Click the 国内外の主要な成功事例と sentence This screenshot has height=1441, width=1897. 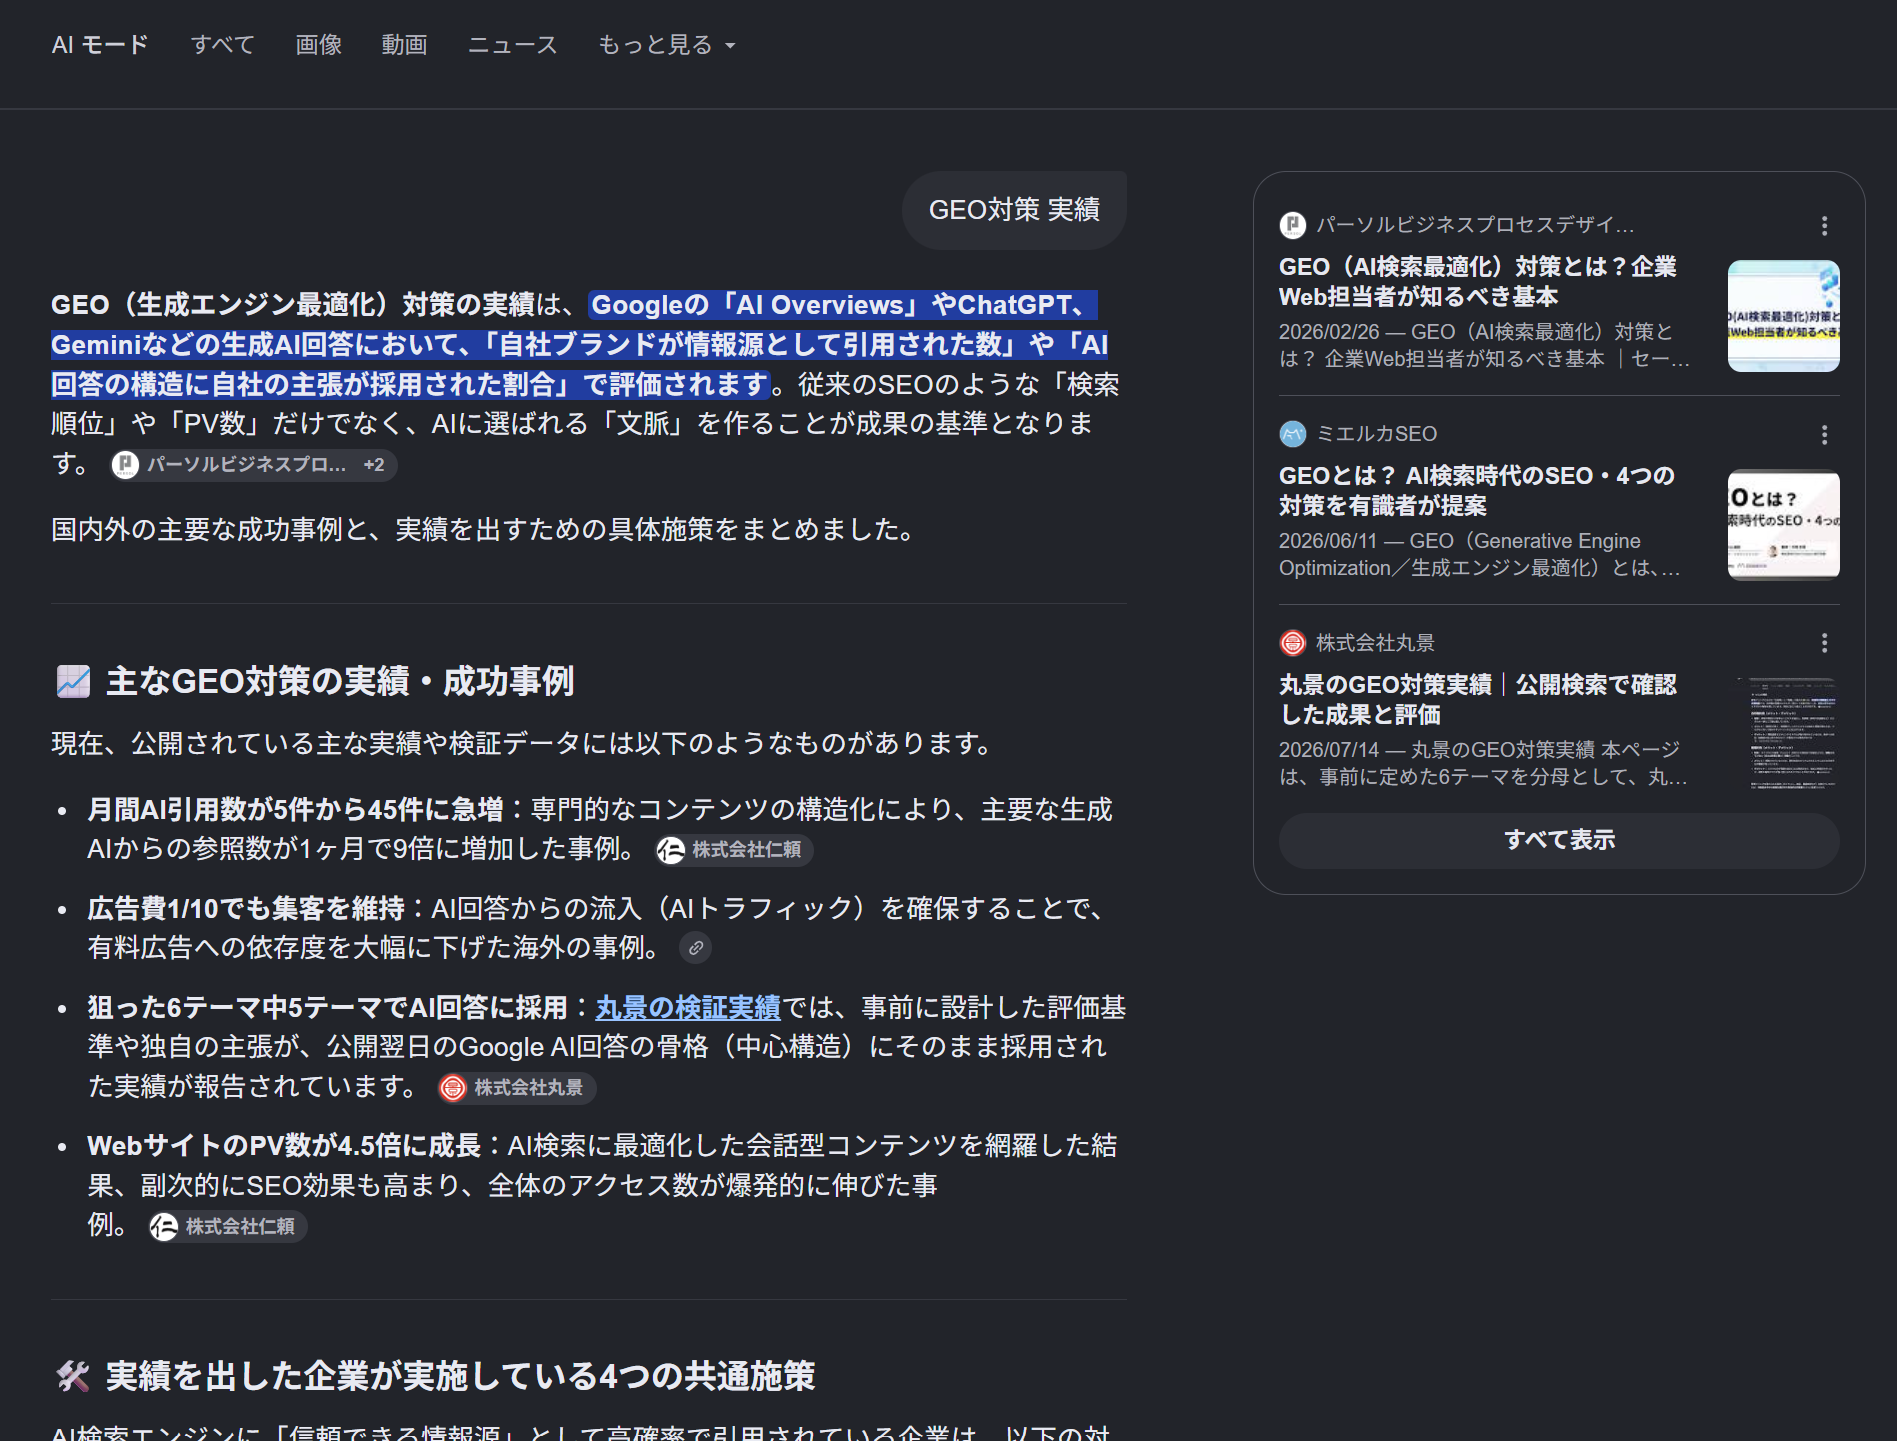(485, 529)
